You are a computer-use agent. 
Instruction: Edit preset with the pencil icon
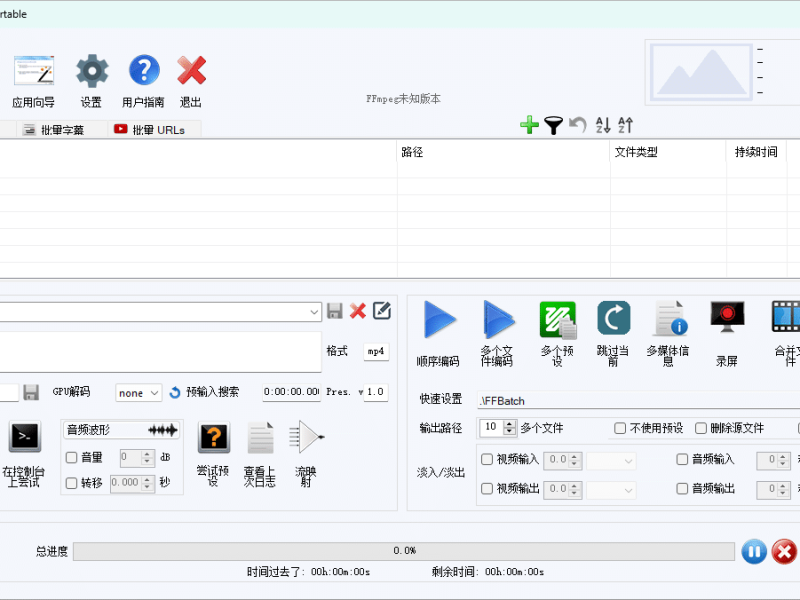point(382,311)
